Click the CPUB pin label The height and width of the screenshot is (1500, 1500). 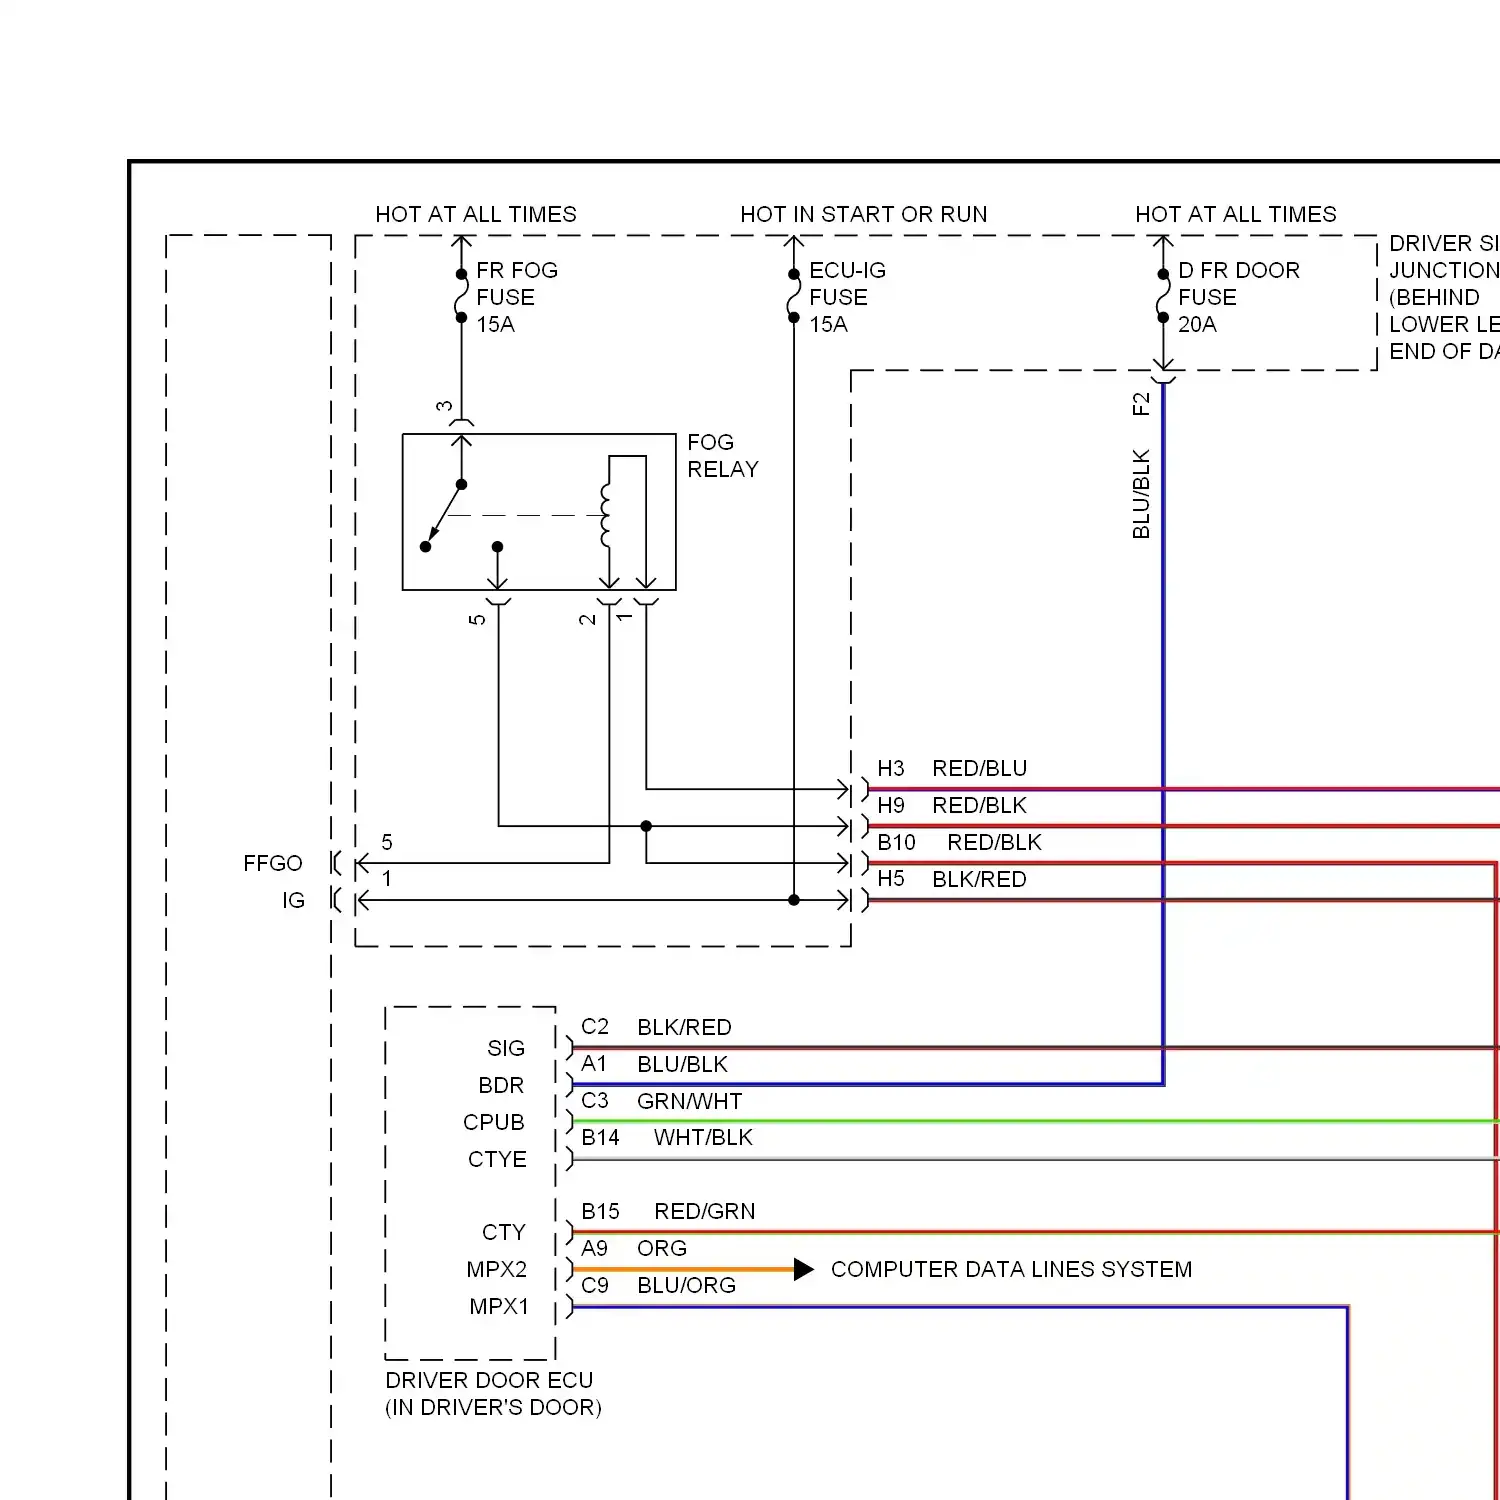tap(494, 1122)
